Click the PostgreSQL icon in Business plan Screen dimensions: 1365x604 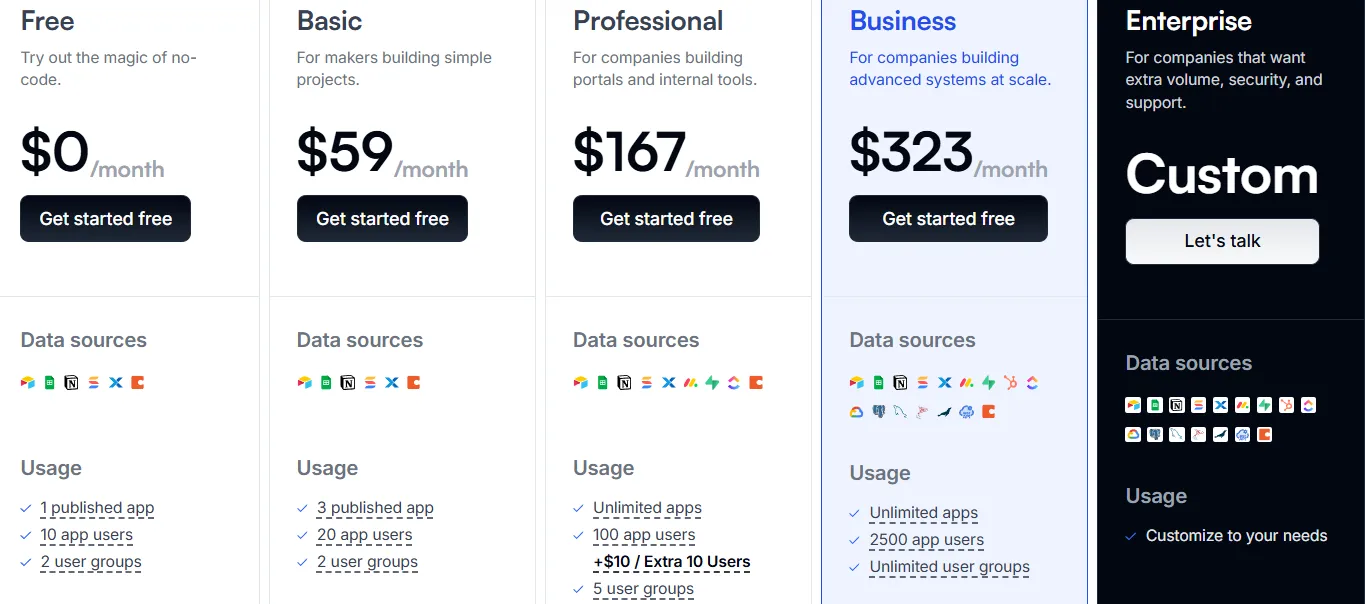(x=879, y=411)
